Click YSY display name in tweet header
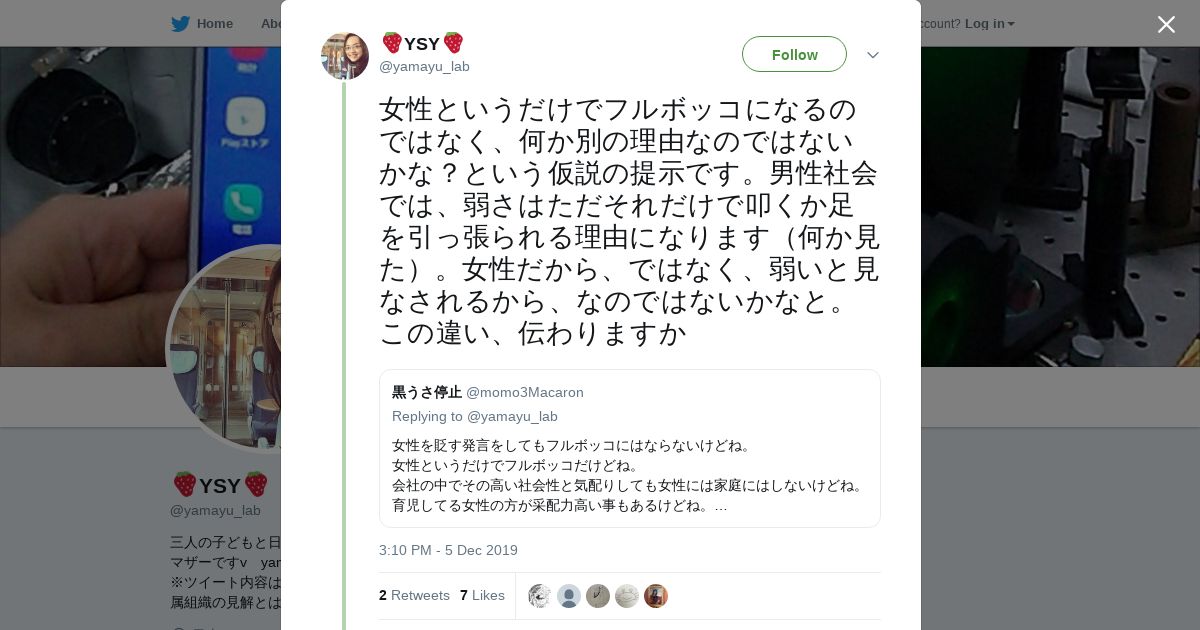1200x630 pixels. click(x=422, y=44)
